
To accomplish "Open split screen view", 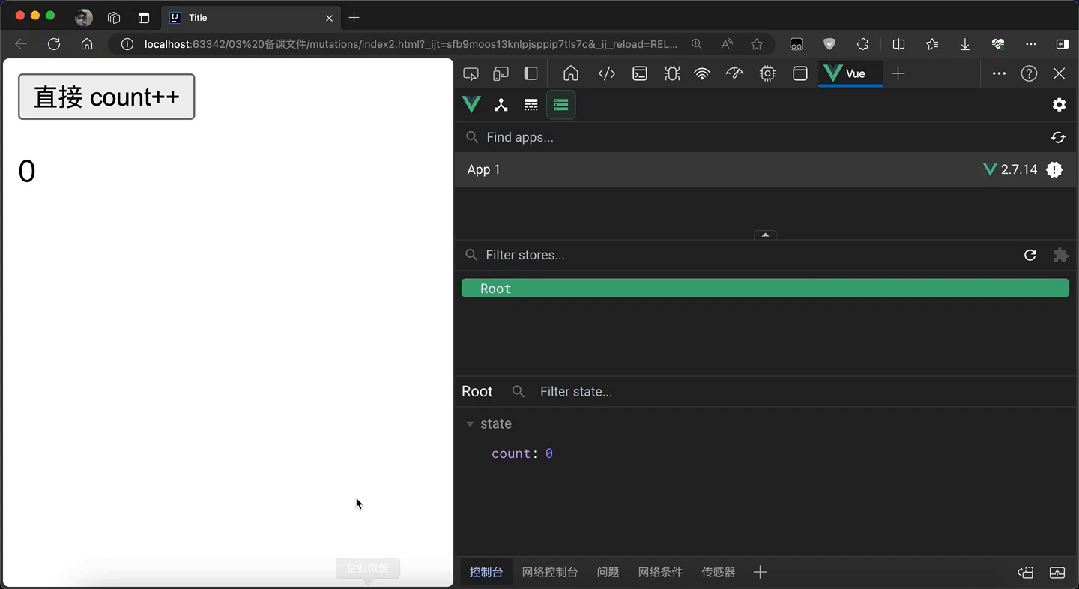I will pos(898,44).
